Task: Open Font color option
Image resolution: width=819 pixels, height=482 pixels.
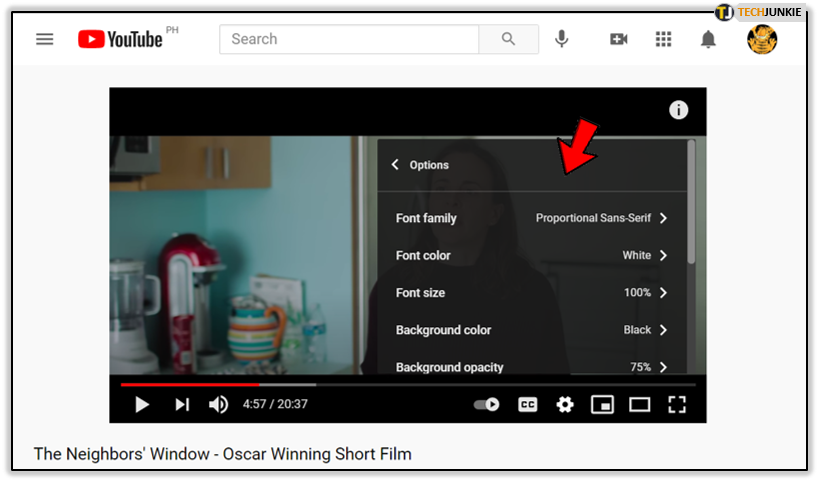Action: pyautogui.click(x=531, y=255)
